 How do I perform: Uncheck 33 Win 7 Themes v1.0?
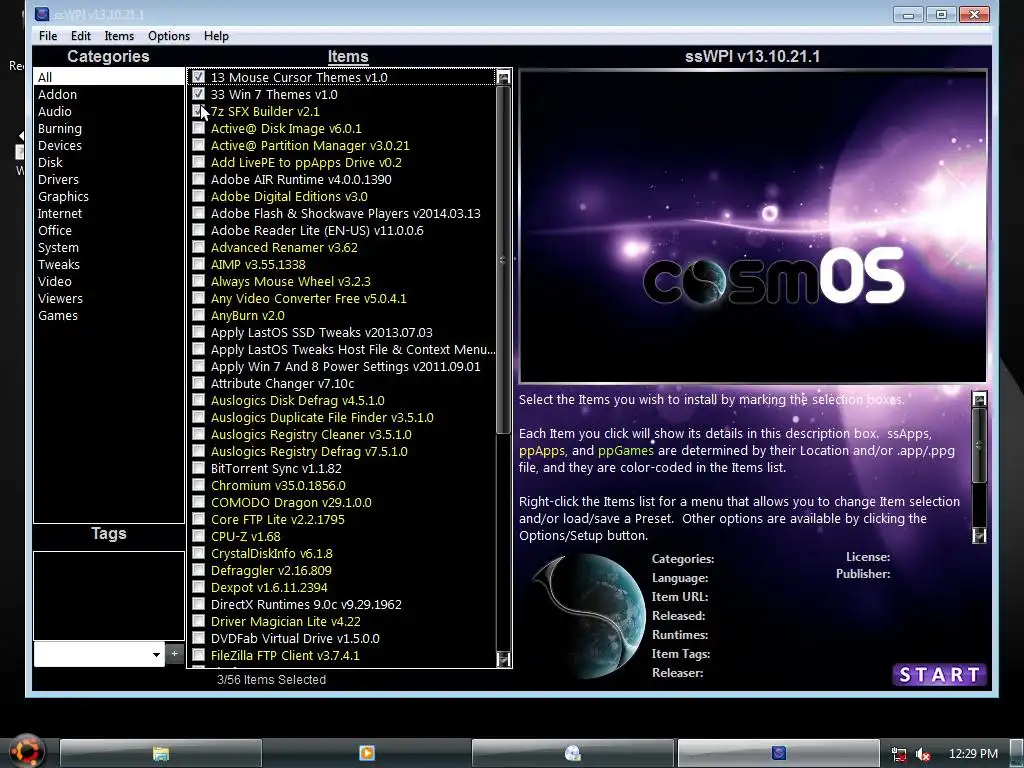199,93
